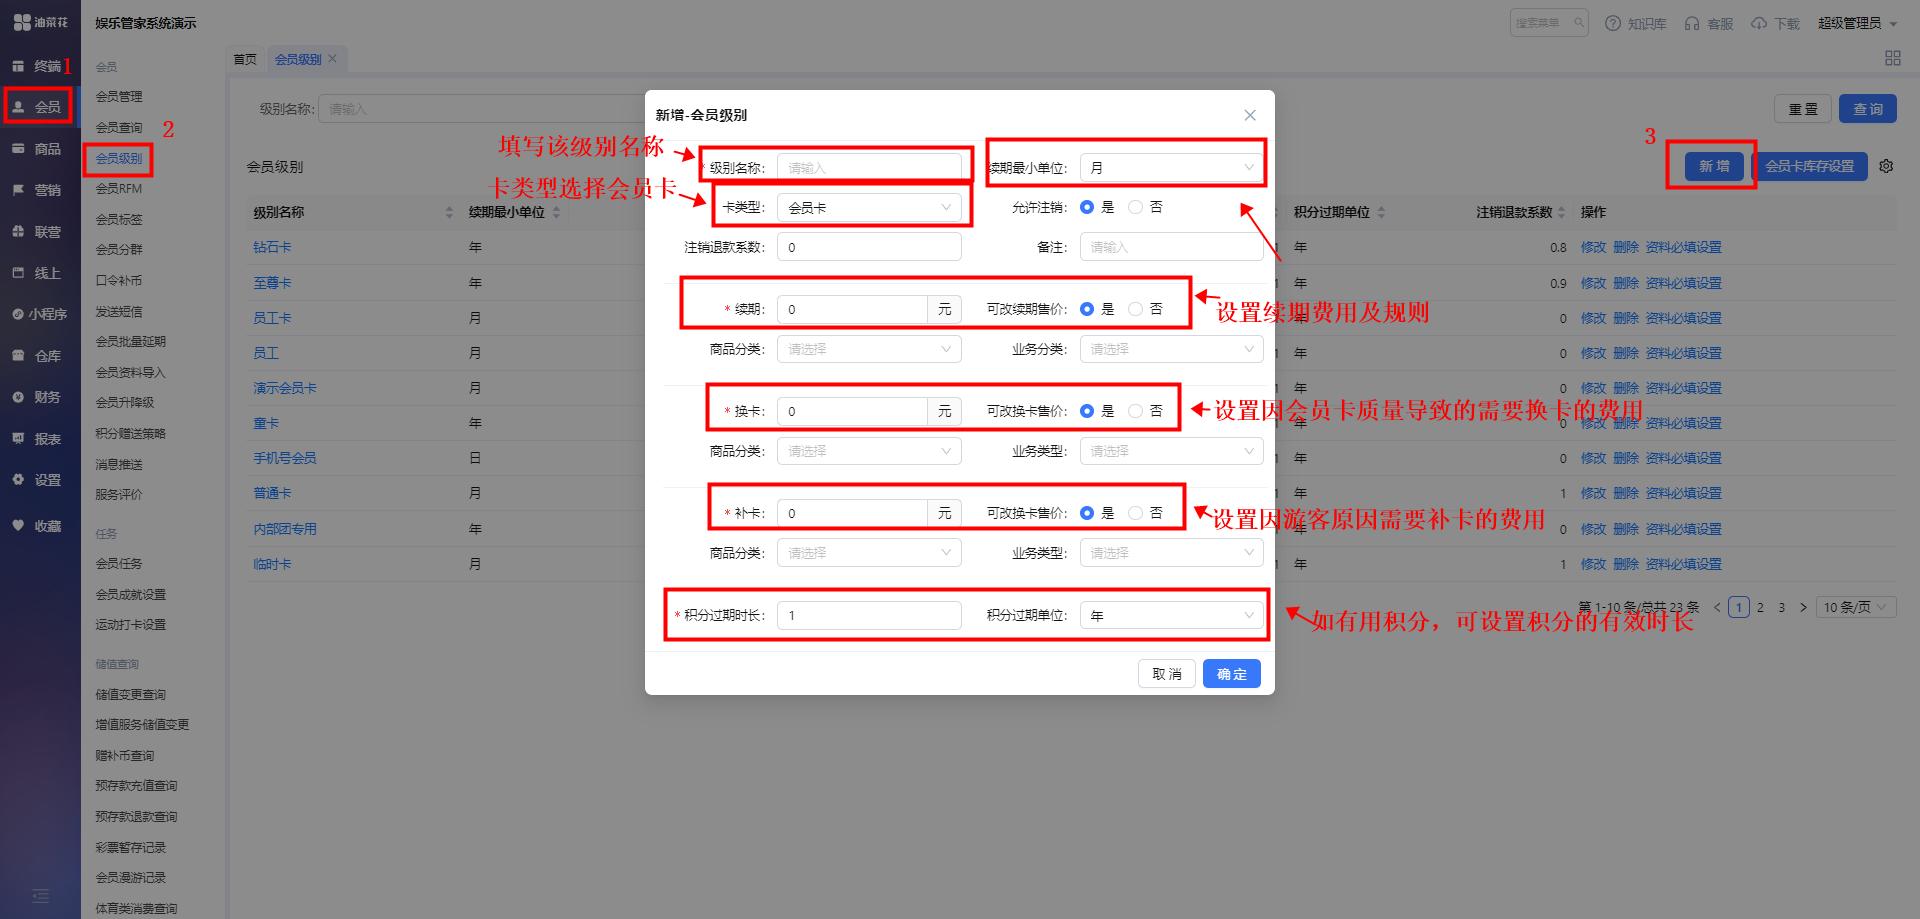The height and width of the screenshot is (919, 1920).
Task: Select 否 for 可改换卡售价
Action: pos(1135,411)
